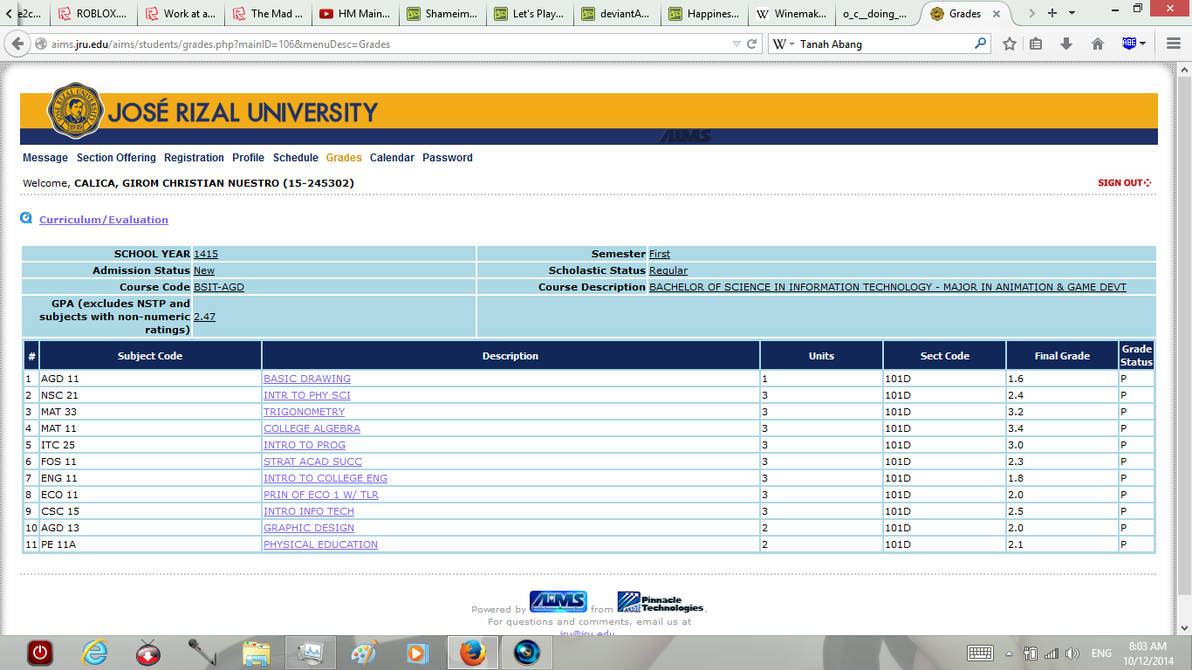1192x670 pixels.
Task: Open the Schedule menu item
Action: 296,157
